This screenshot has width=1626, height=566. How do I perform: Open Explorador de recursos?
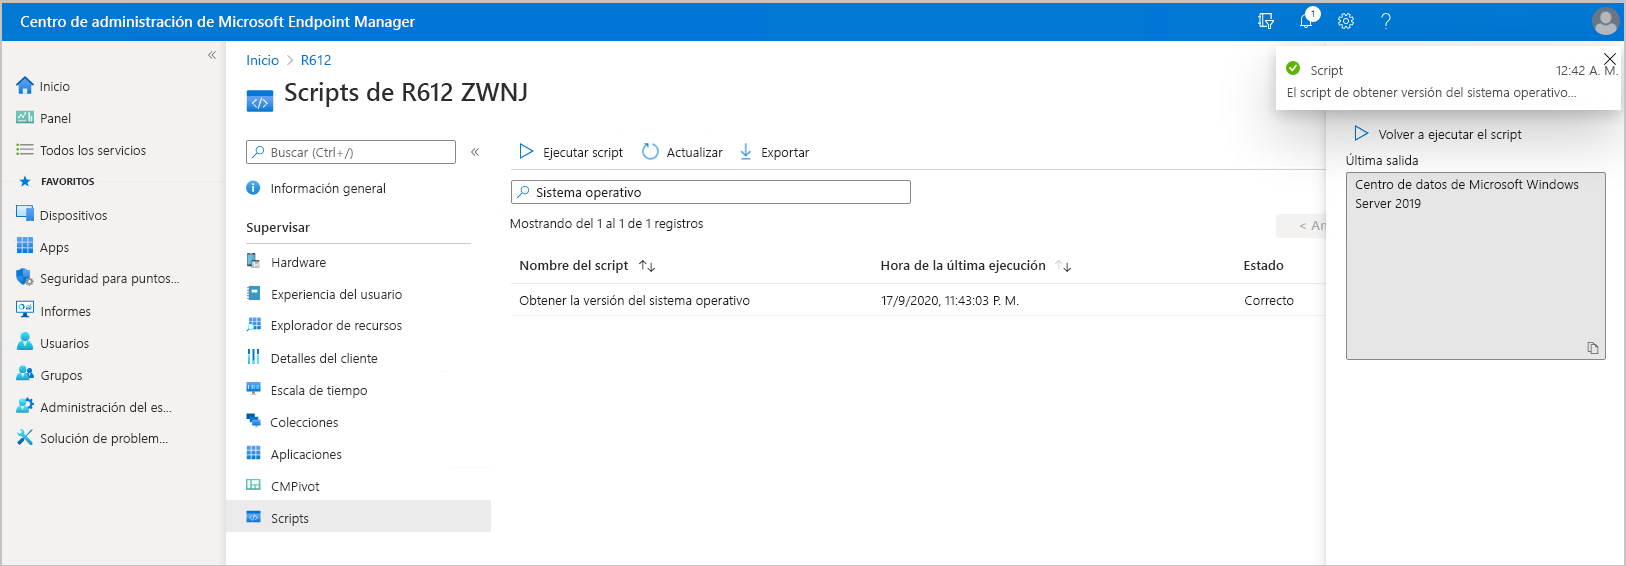pos(324,325)
